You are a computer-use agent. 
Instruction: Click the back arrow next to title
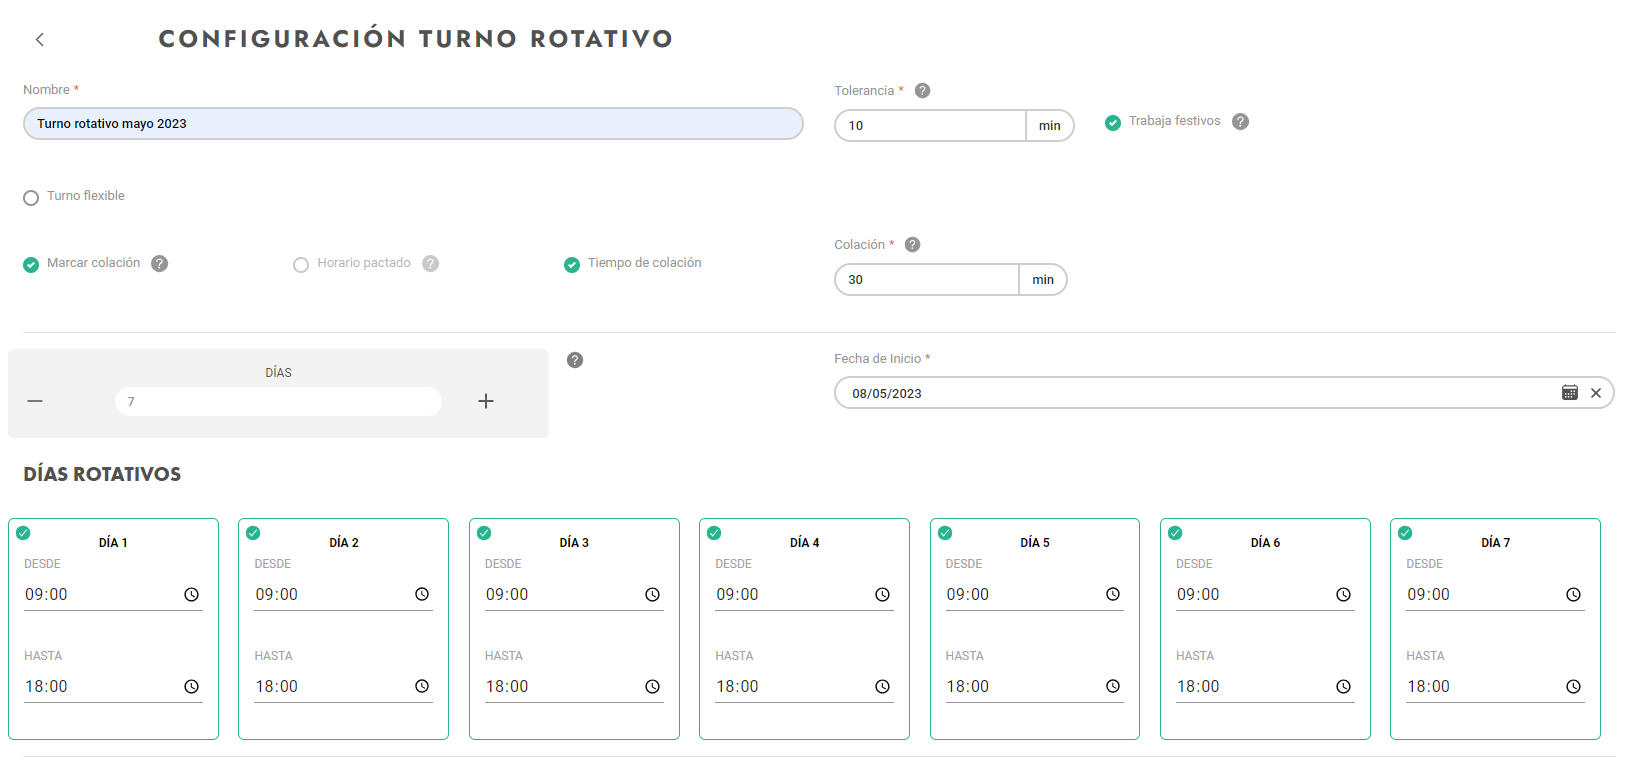[x=40, y=40]
